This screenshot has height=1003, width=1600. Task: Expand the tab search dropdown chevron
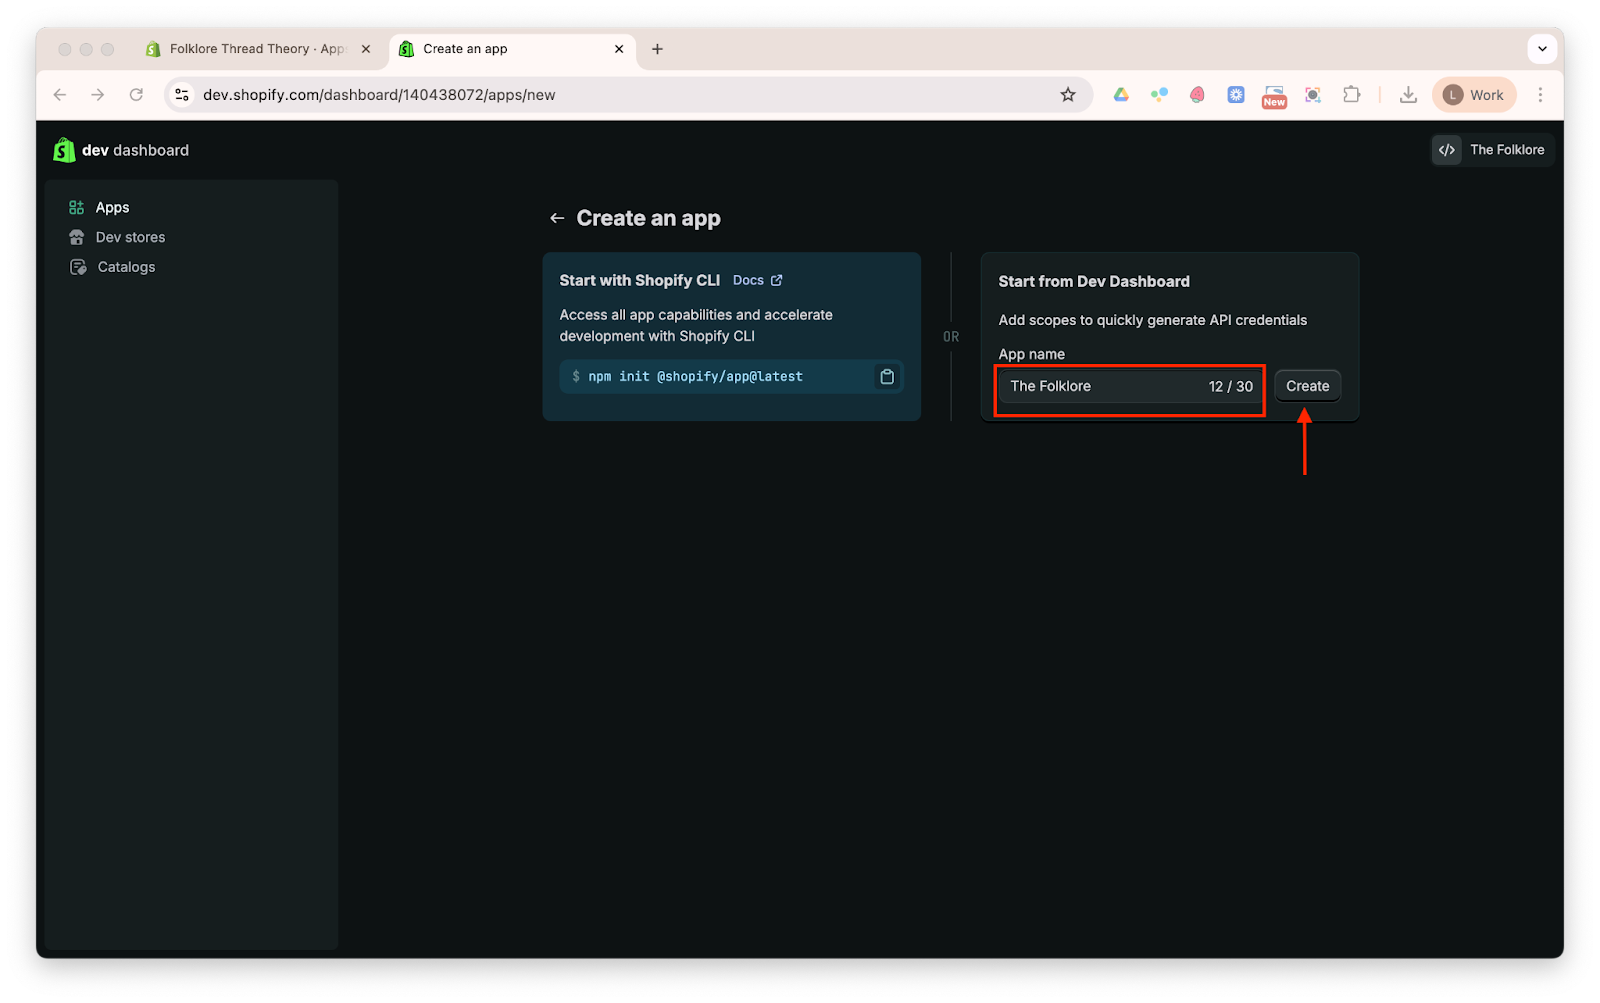pyautogui.click(x=1542, y=49)
